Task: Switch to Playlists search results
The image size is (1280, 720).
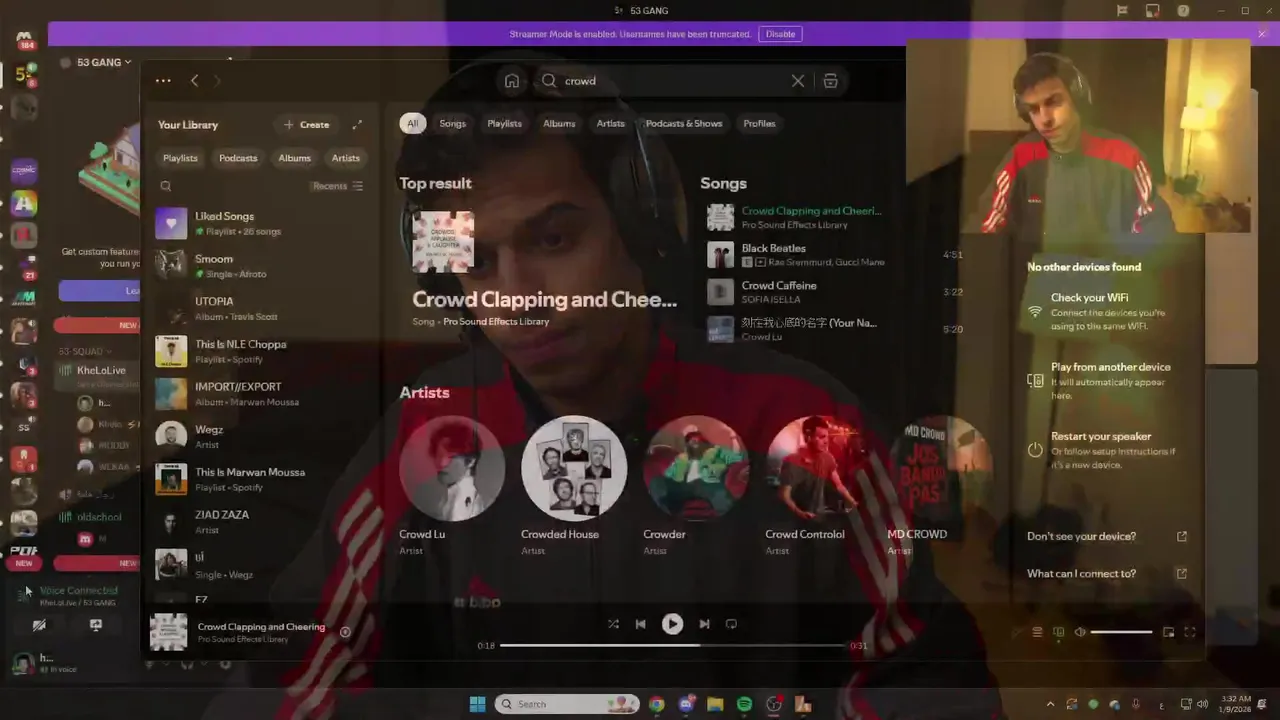Action: 504,124
